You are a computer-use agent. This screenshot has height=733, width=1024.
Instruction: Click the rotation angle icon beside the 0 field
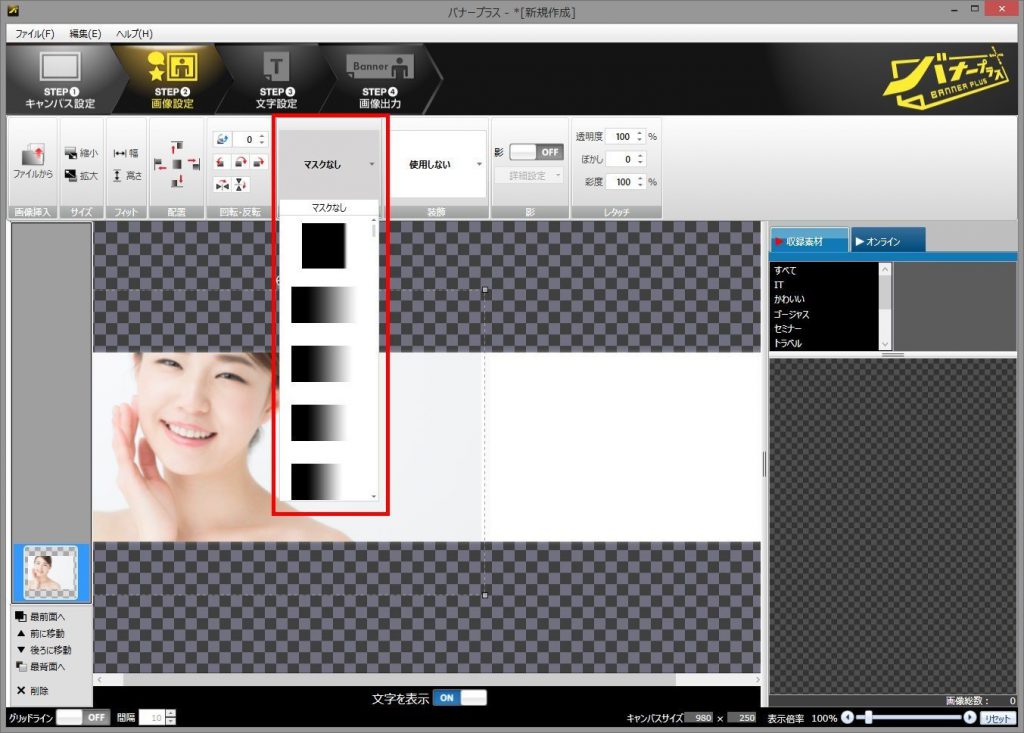pyautogui.click(x=222, y=139)
